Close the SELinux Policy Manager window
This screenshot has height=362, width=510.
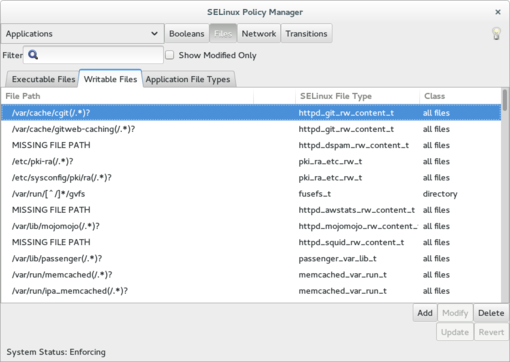(498, 12)
